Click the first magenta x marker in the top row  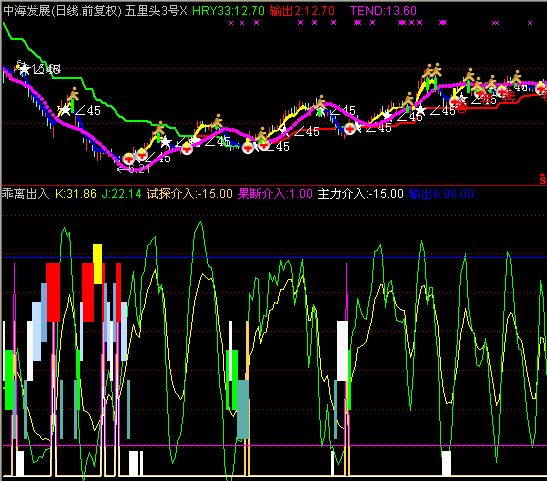(x=231, y=23)
